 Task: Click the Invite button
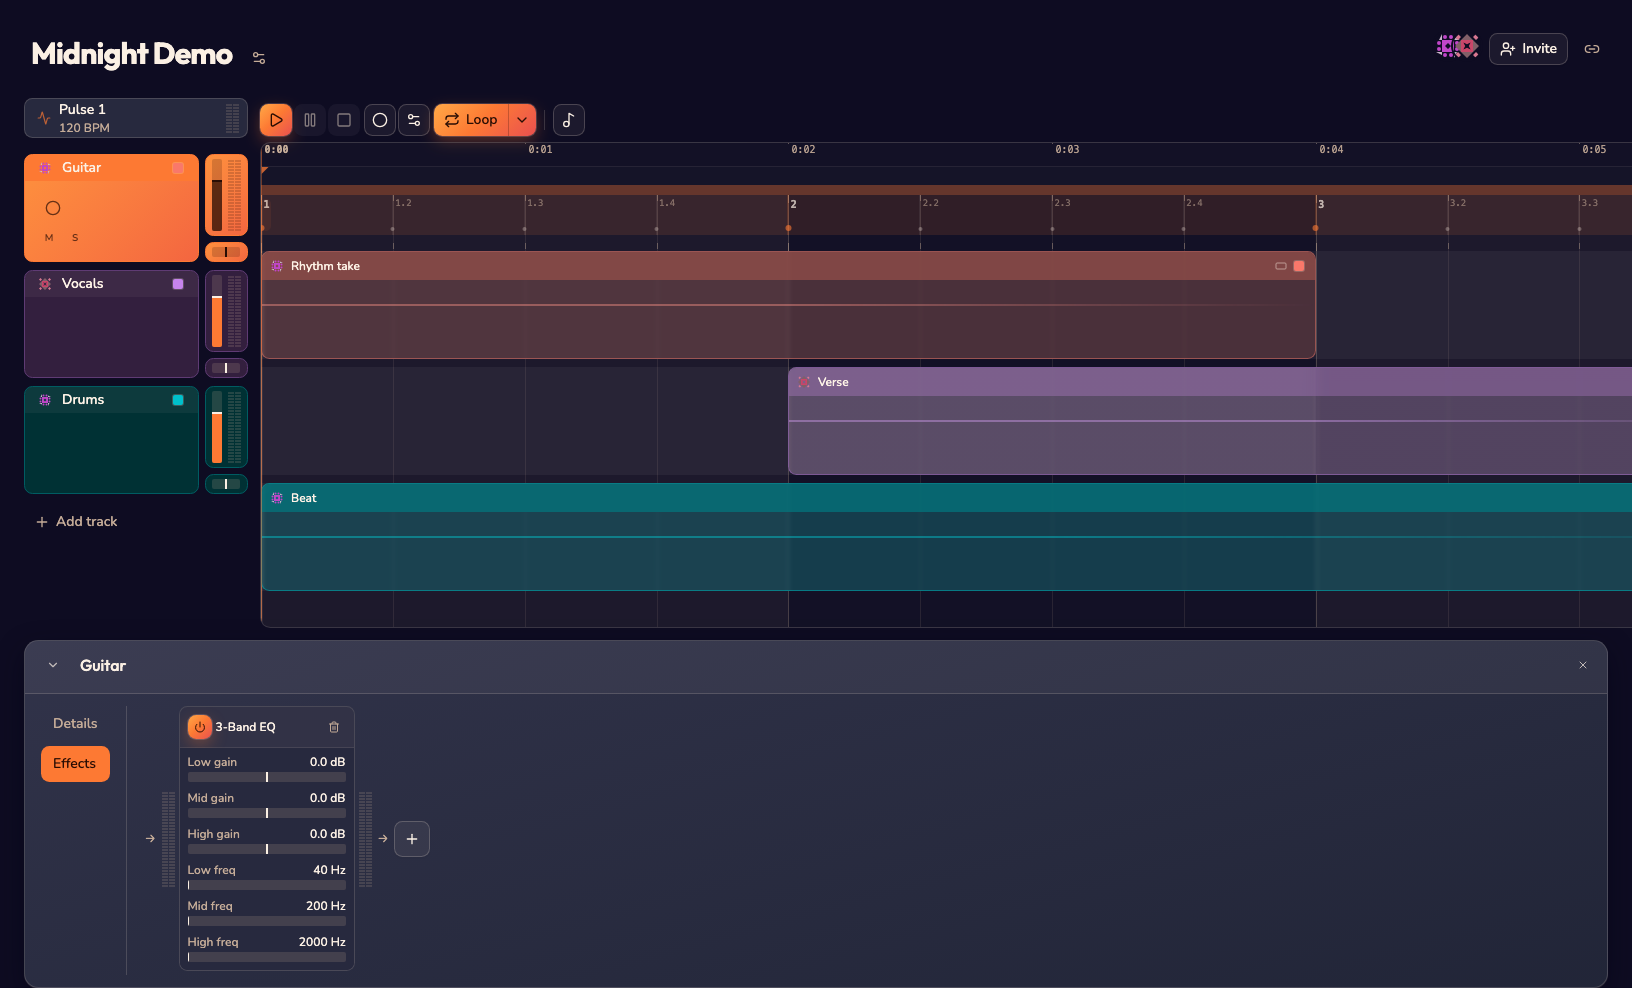1528,49
